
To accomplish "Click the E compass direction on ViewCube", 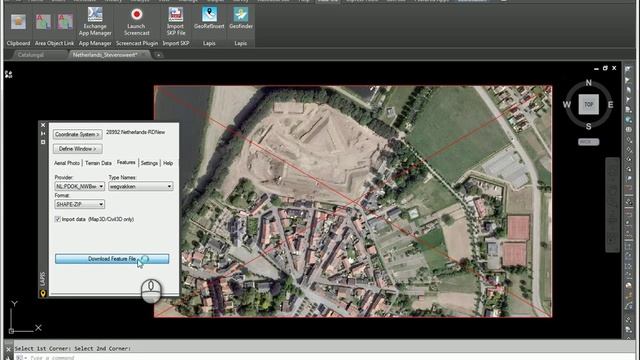I will tap(610, 105).
